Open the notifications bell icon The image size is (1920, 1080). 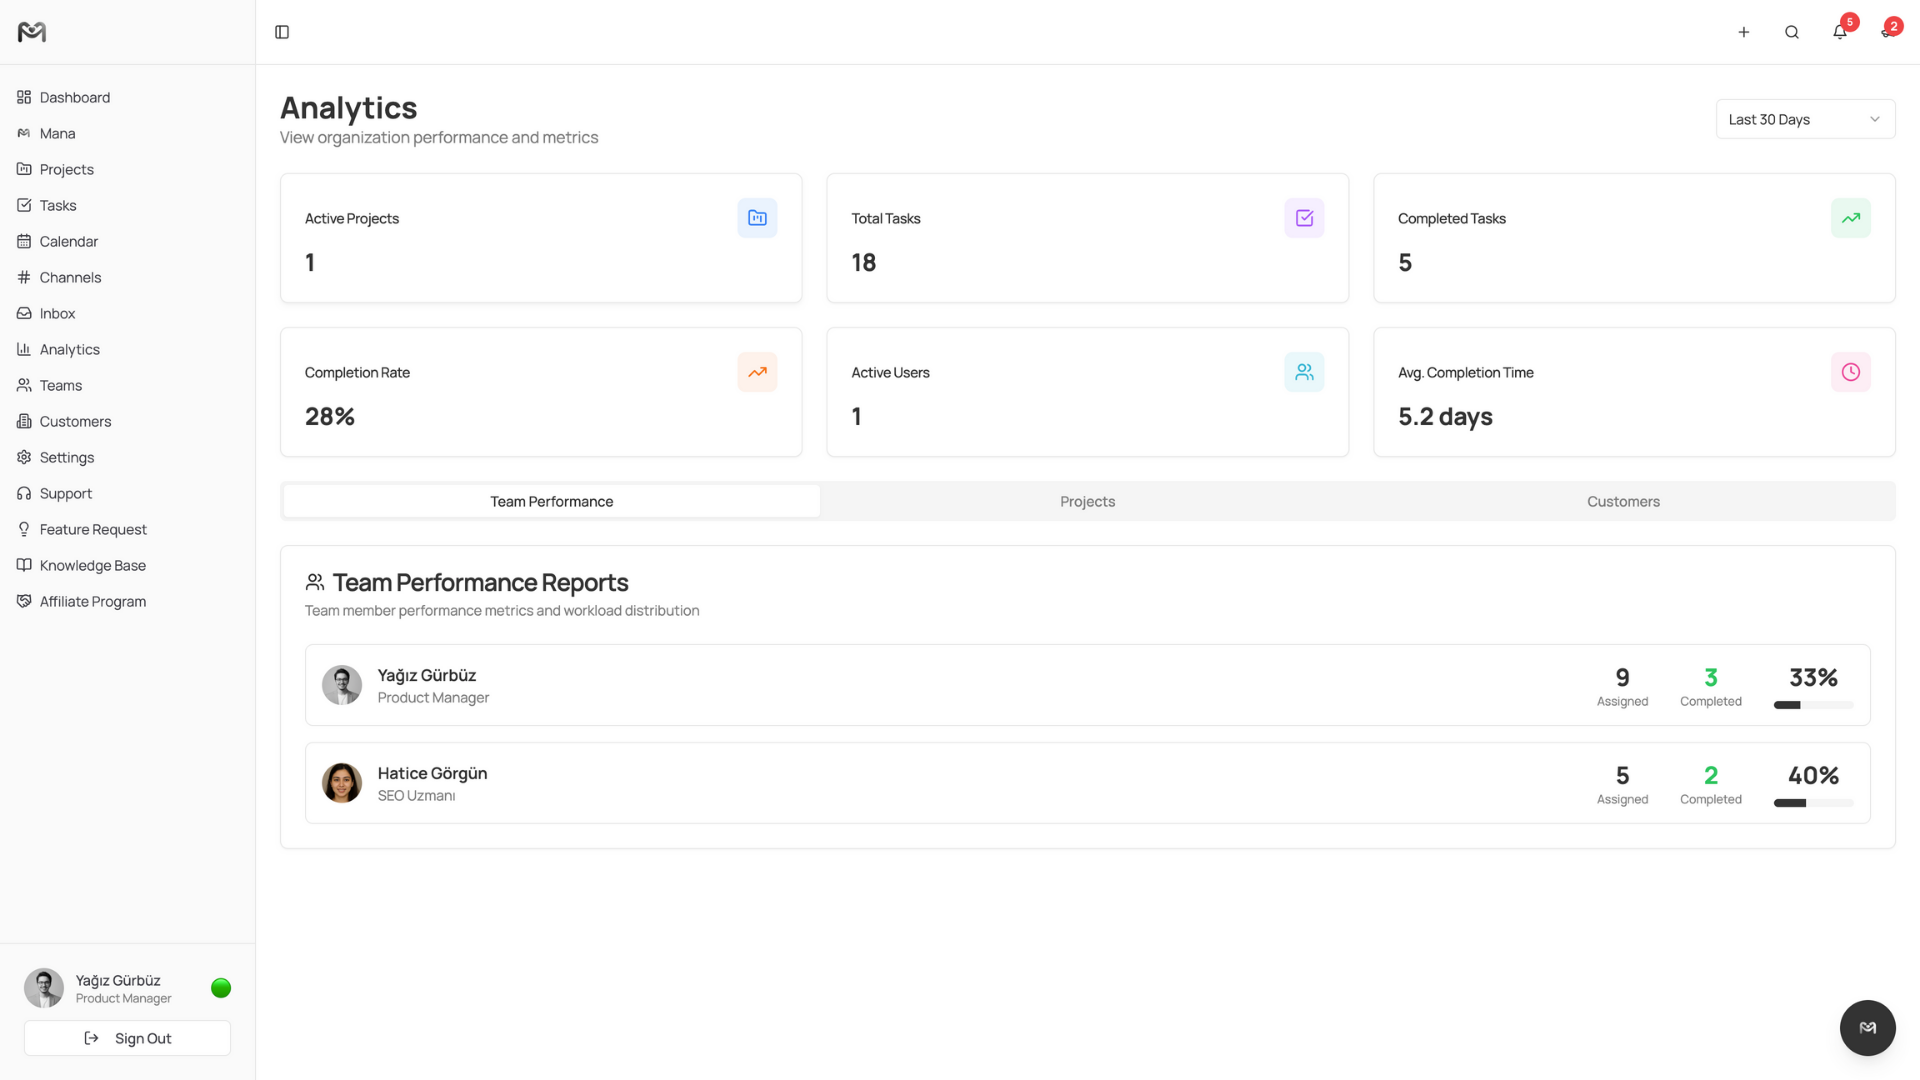tap(1839, 32)
